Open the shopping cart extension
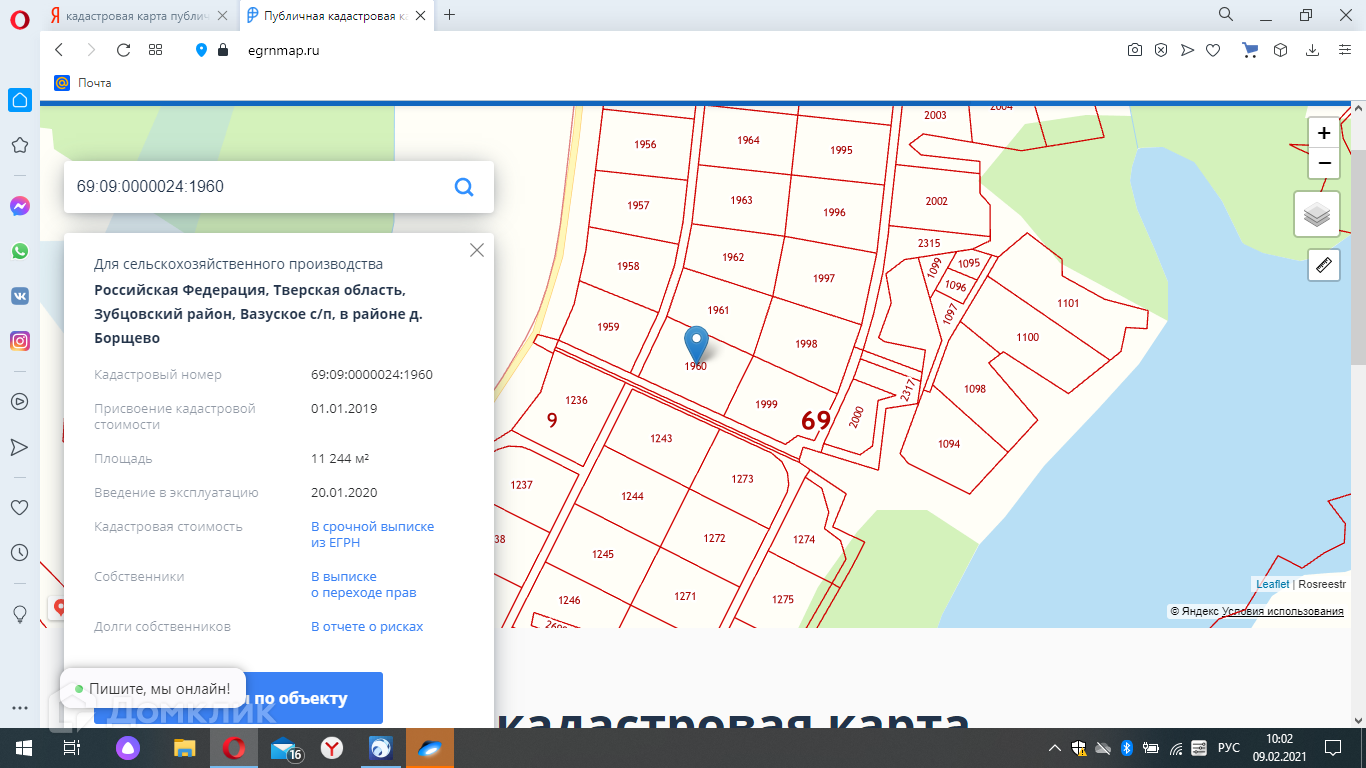Image resolution: width=1366 pixels, height=768 pixels. tap(1250, 50)
